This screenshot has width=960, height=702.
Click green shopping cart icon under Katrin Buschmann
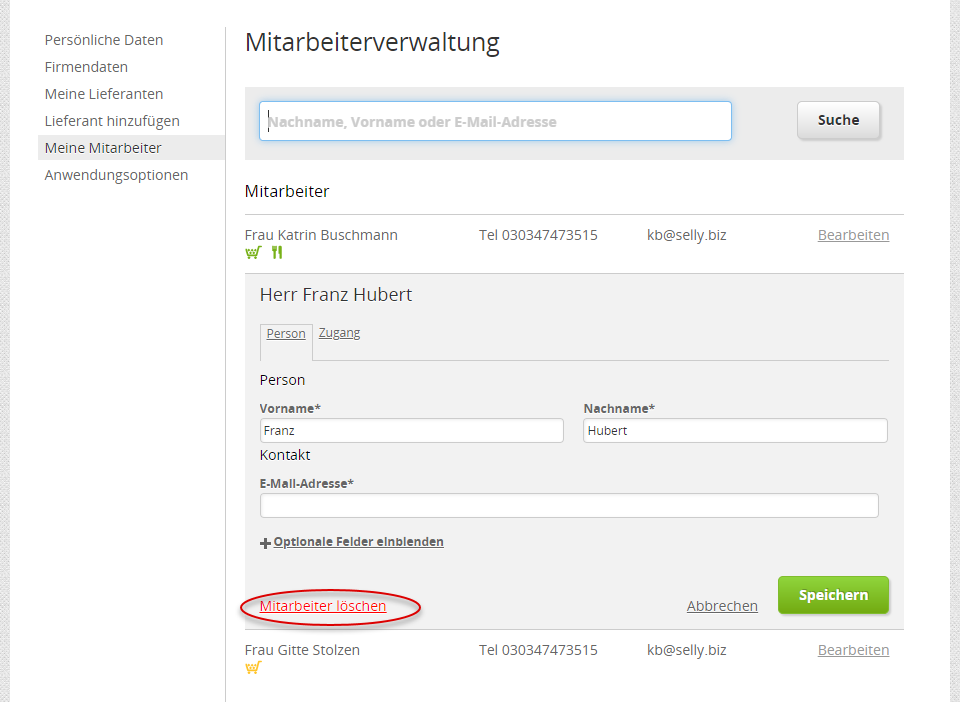(x=252, y=253)
